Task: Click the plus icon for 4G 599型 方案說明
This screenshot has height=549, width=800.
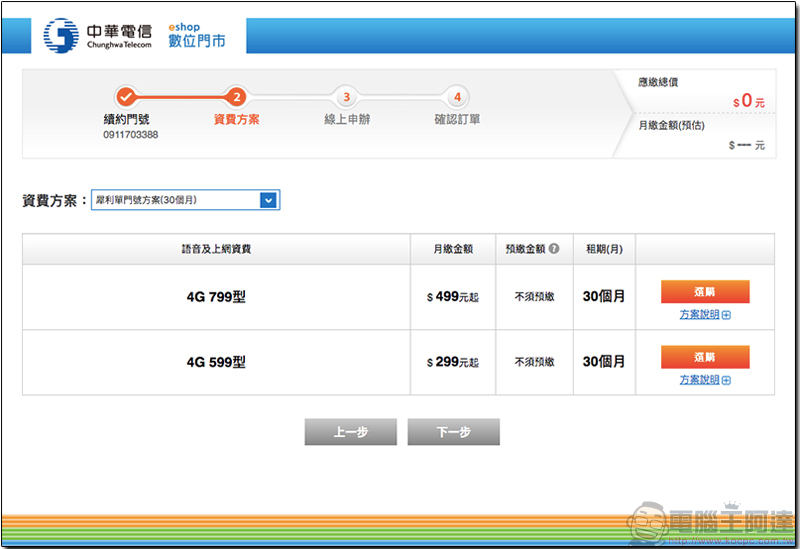Action: 726,380
